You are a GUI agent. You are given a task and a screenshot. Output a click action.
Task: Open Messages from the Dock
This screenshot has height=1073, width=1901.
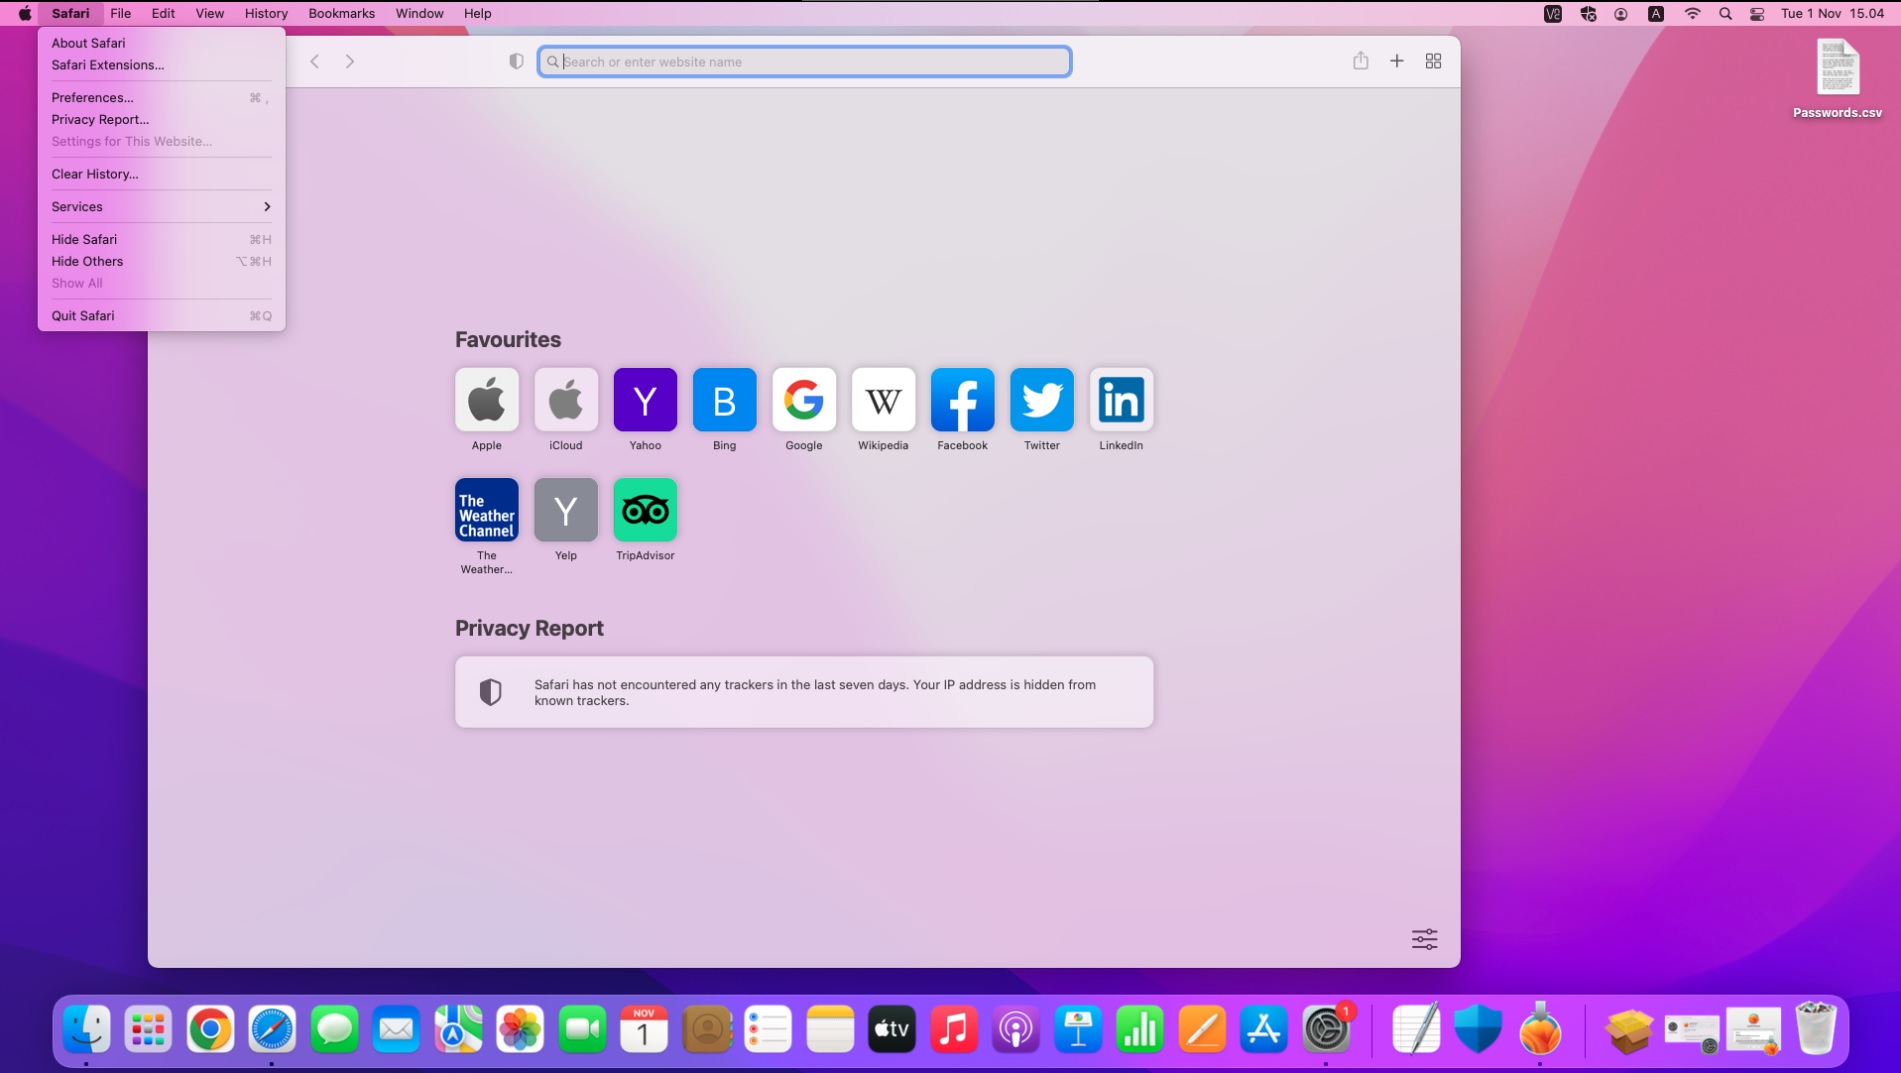point(335,1030)
